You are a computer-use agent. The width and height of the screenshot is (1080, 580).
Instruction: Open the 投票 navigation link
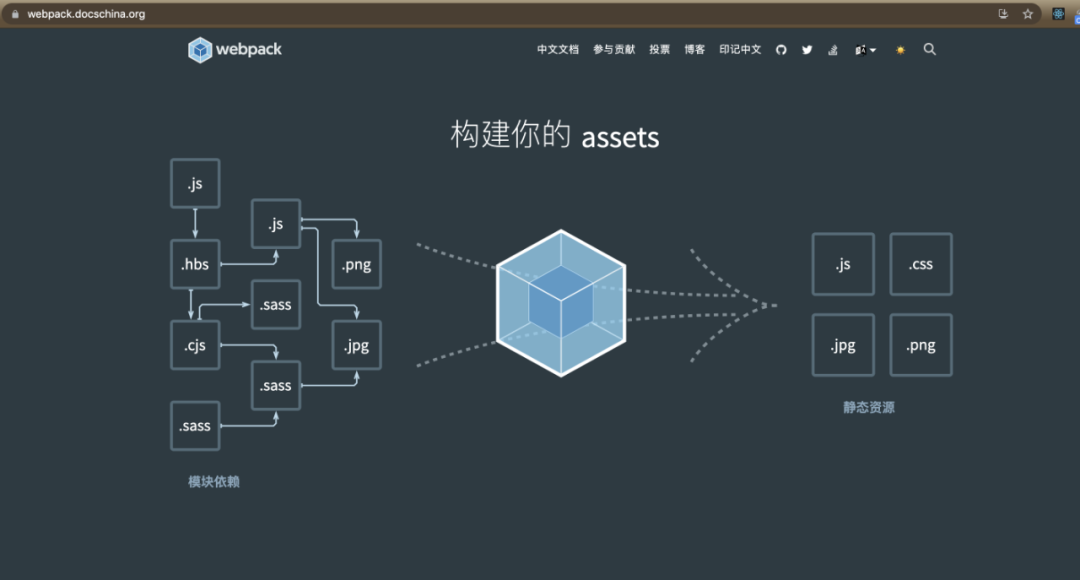tap(660, 50)
